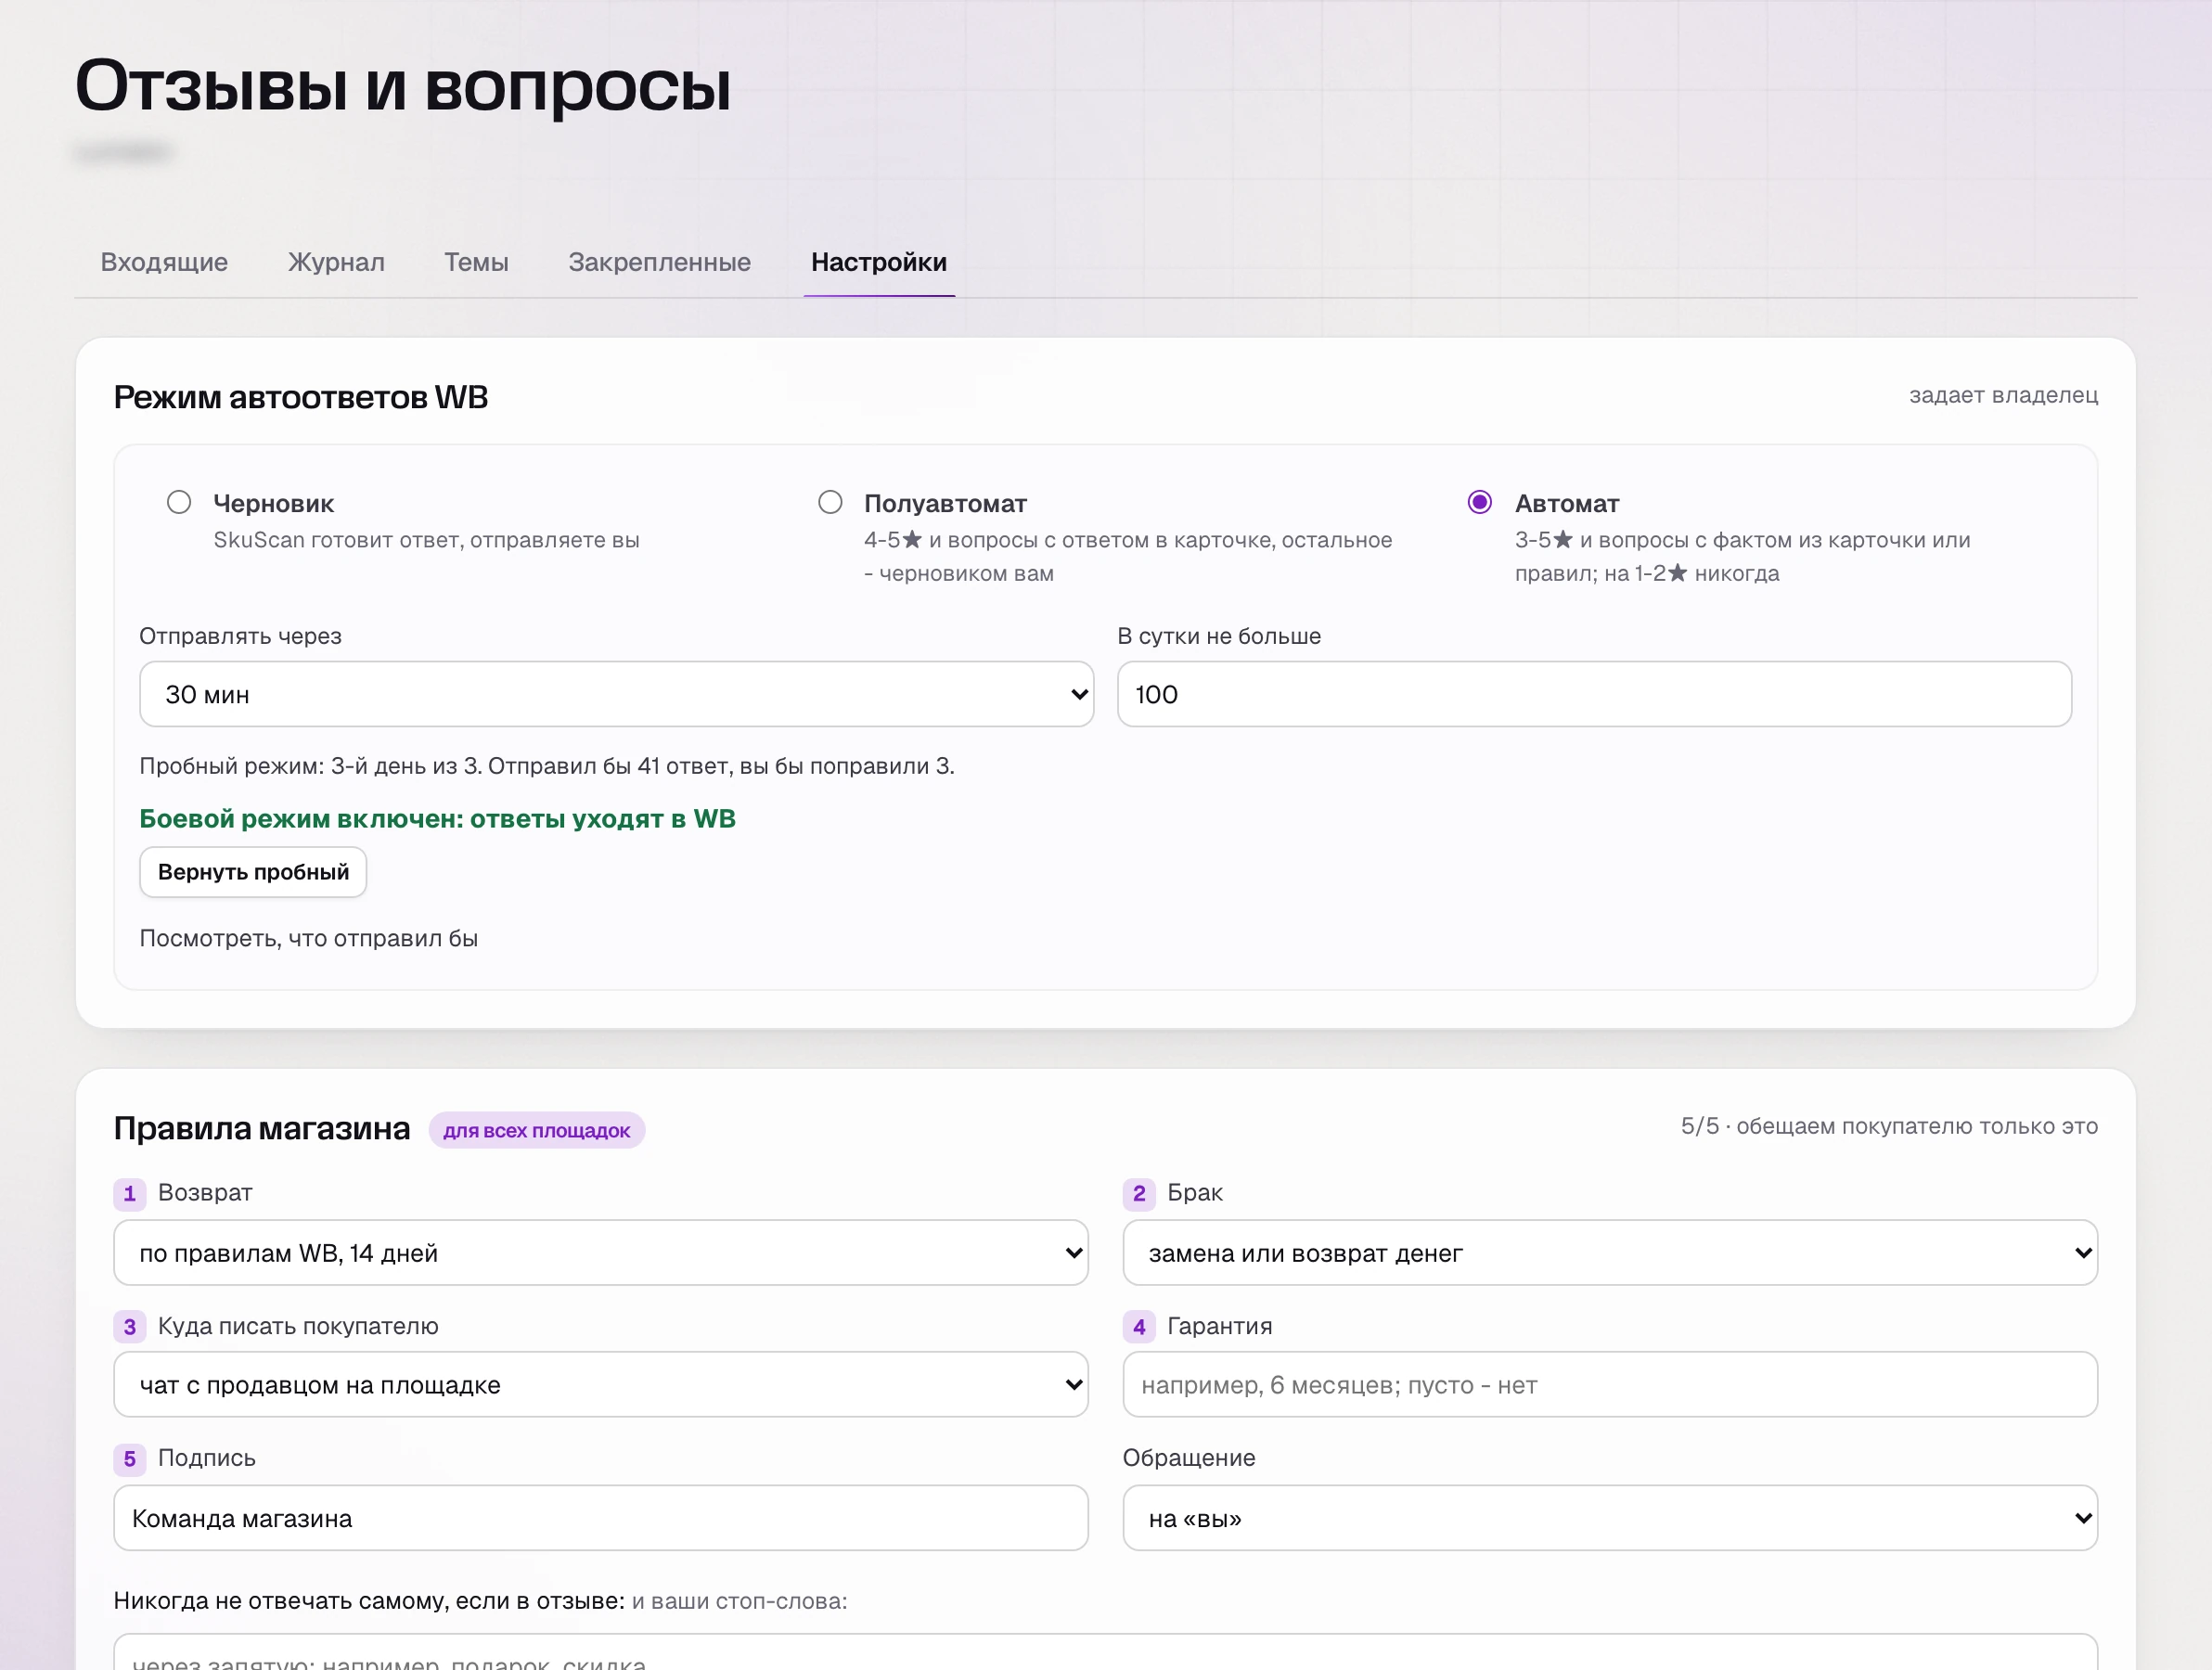Open the Входящие tab

(x=164, y=262)
